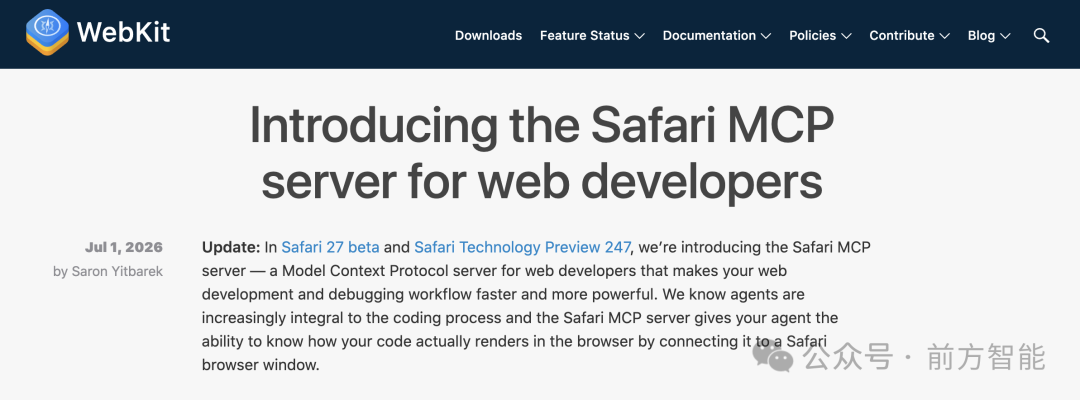The image size is (1080, 400).
Task: Follow the Safari Technology Preview 247 link
Action: tap(522, 247)
